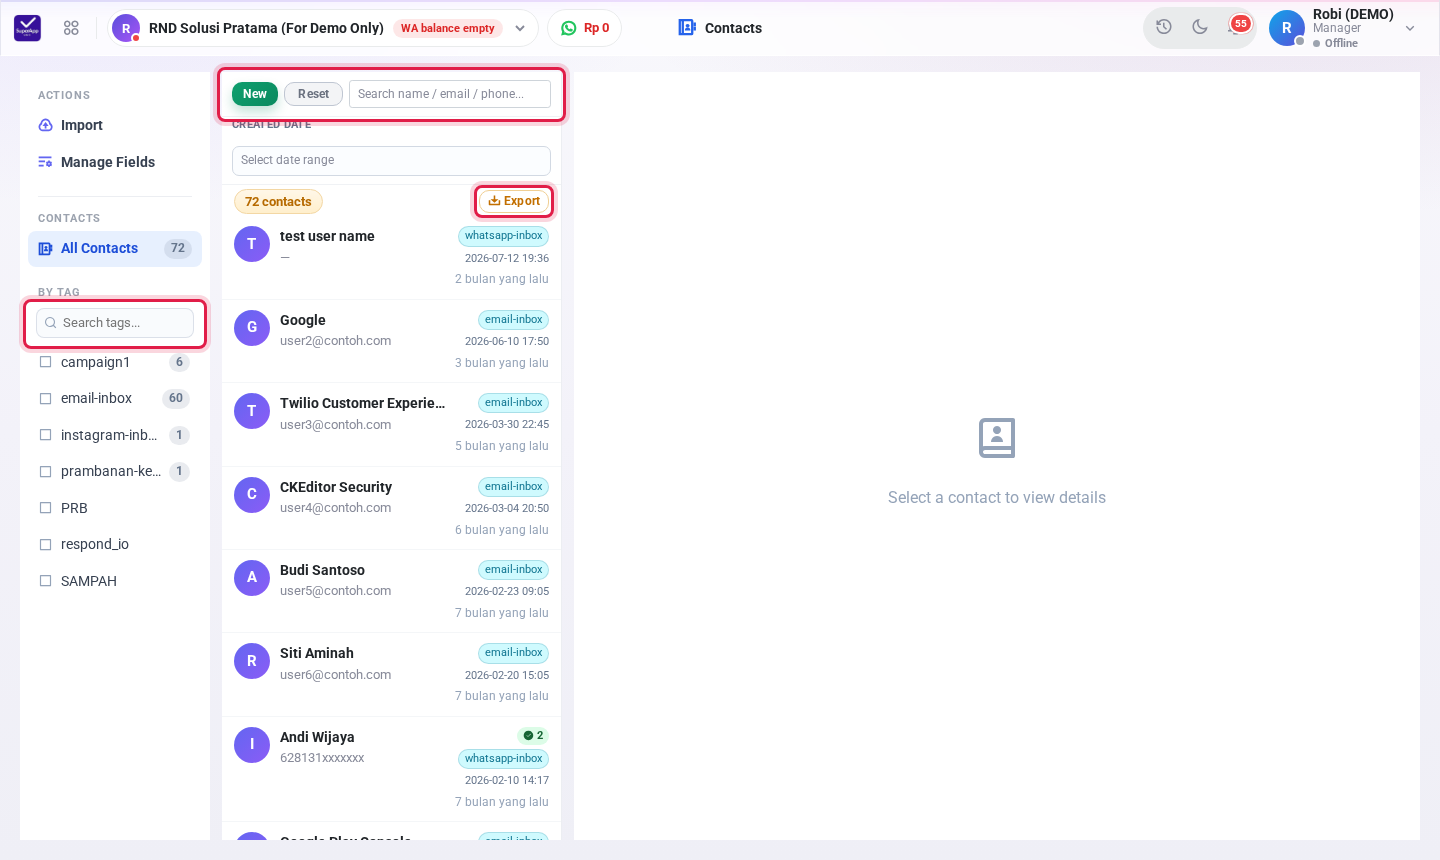Screen dimensions: 1440x860
Task: Check the SAMPAH tag checkbox
Action: point(45,581)
